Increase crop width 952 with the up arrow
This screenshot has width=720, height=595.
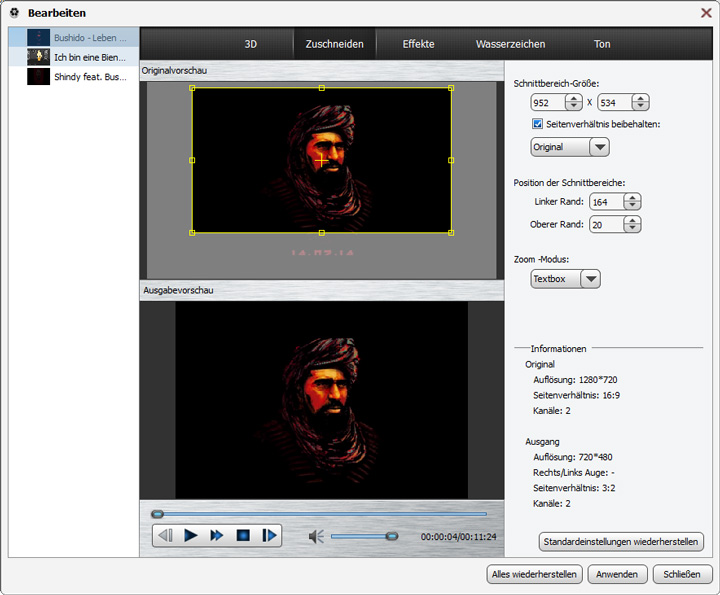point(574,98)
